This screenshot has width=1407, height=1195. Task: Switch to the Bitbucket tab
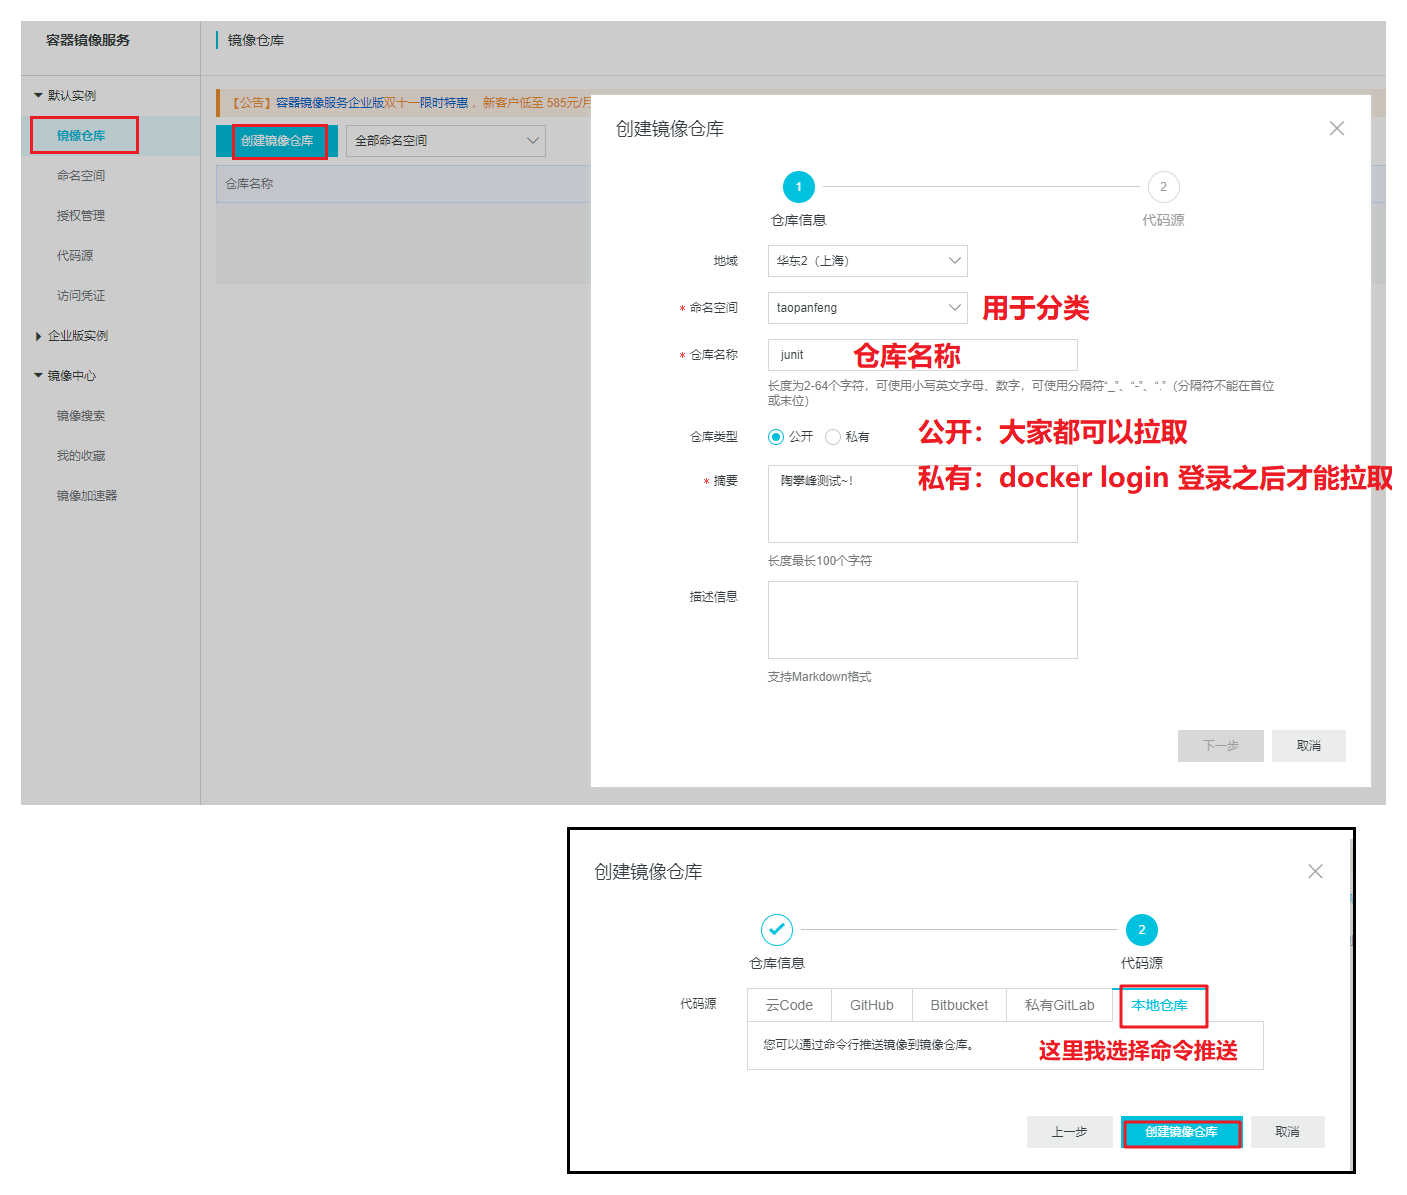[959, 1005]
